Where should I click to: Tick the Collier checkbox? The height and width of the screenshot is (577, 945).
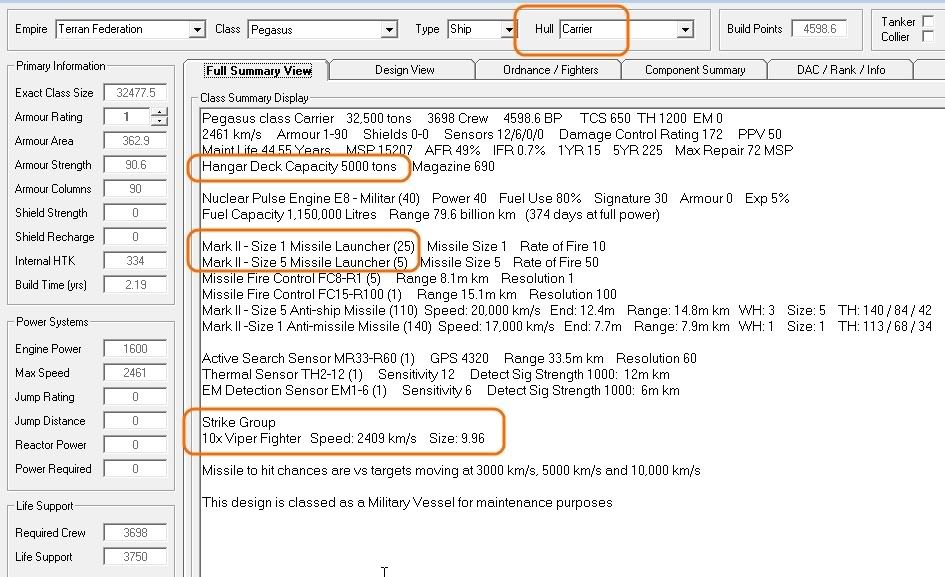click(928, 37)
